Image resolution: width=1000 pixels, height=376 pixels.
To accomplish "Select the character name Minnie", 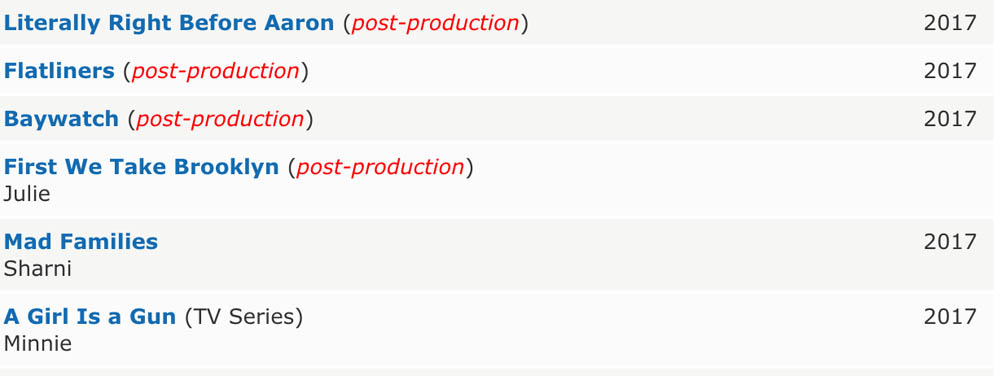I will click(x=38, y=343).
